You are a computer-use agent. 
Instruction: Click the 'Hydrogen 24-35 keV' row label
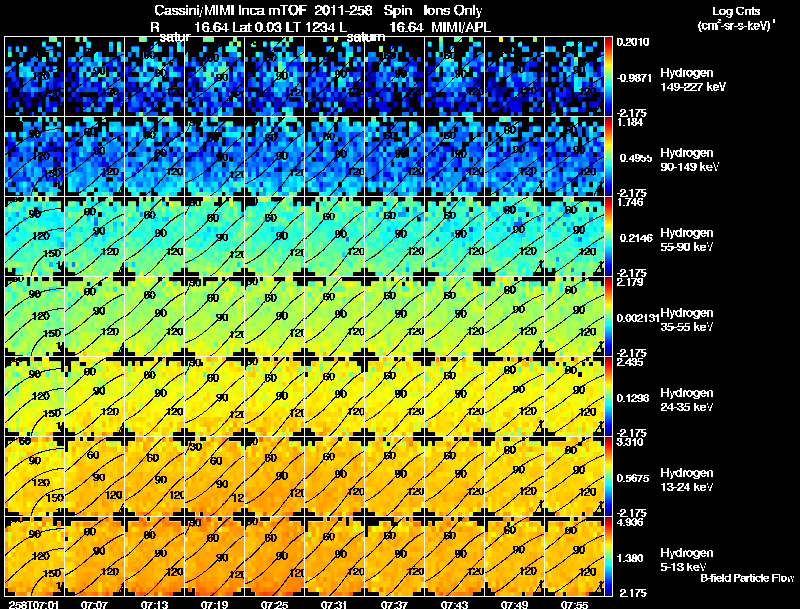click(x=687, y=400)
